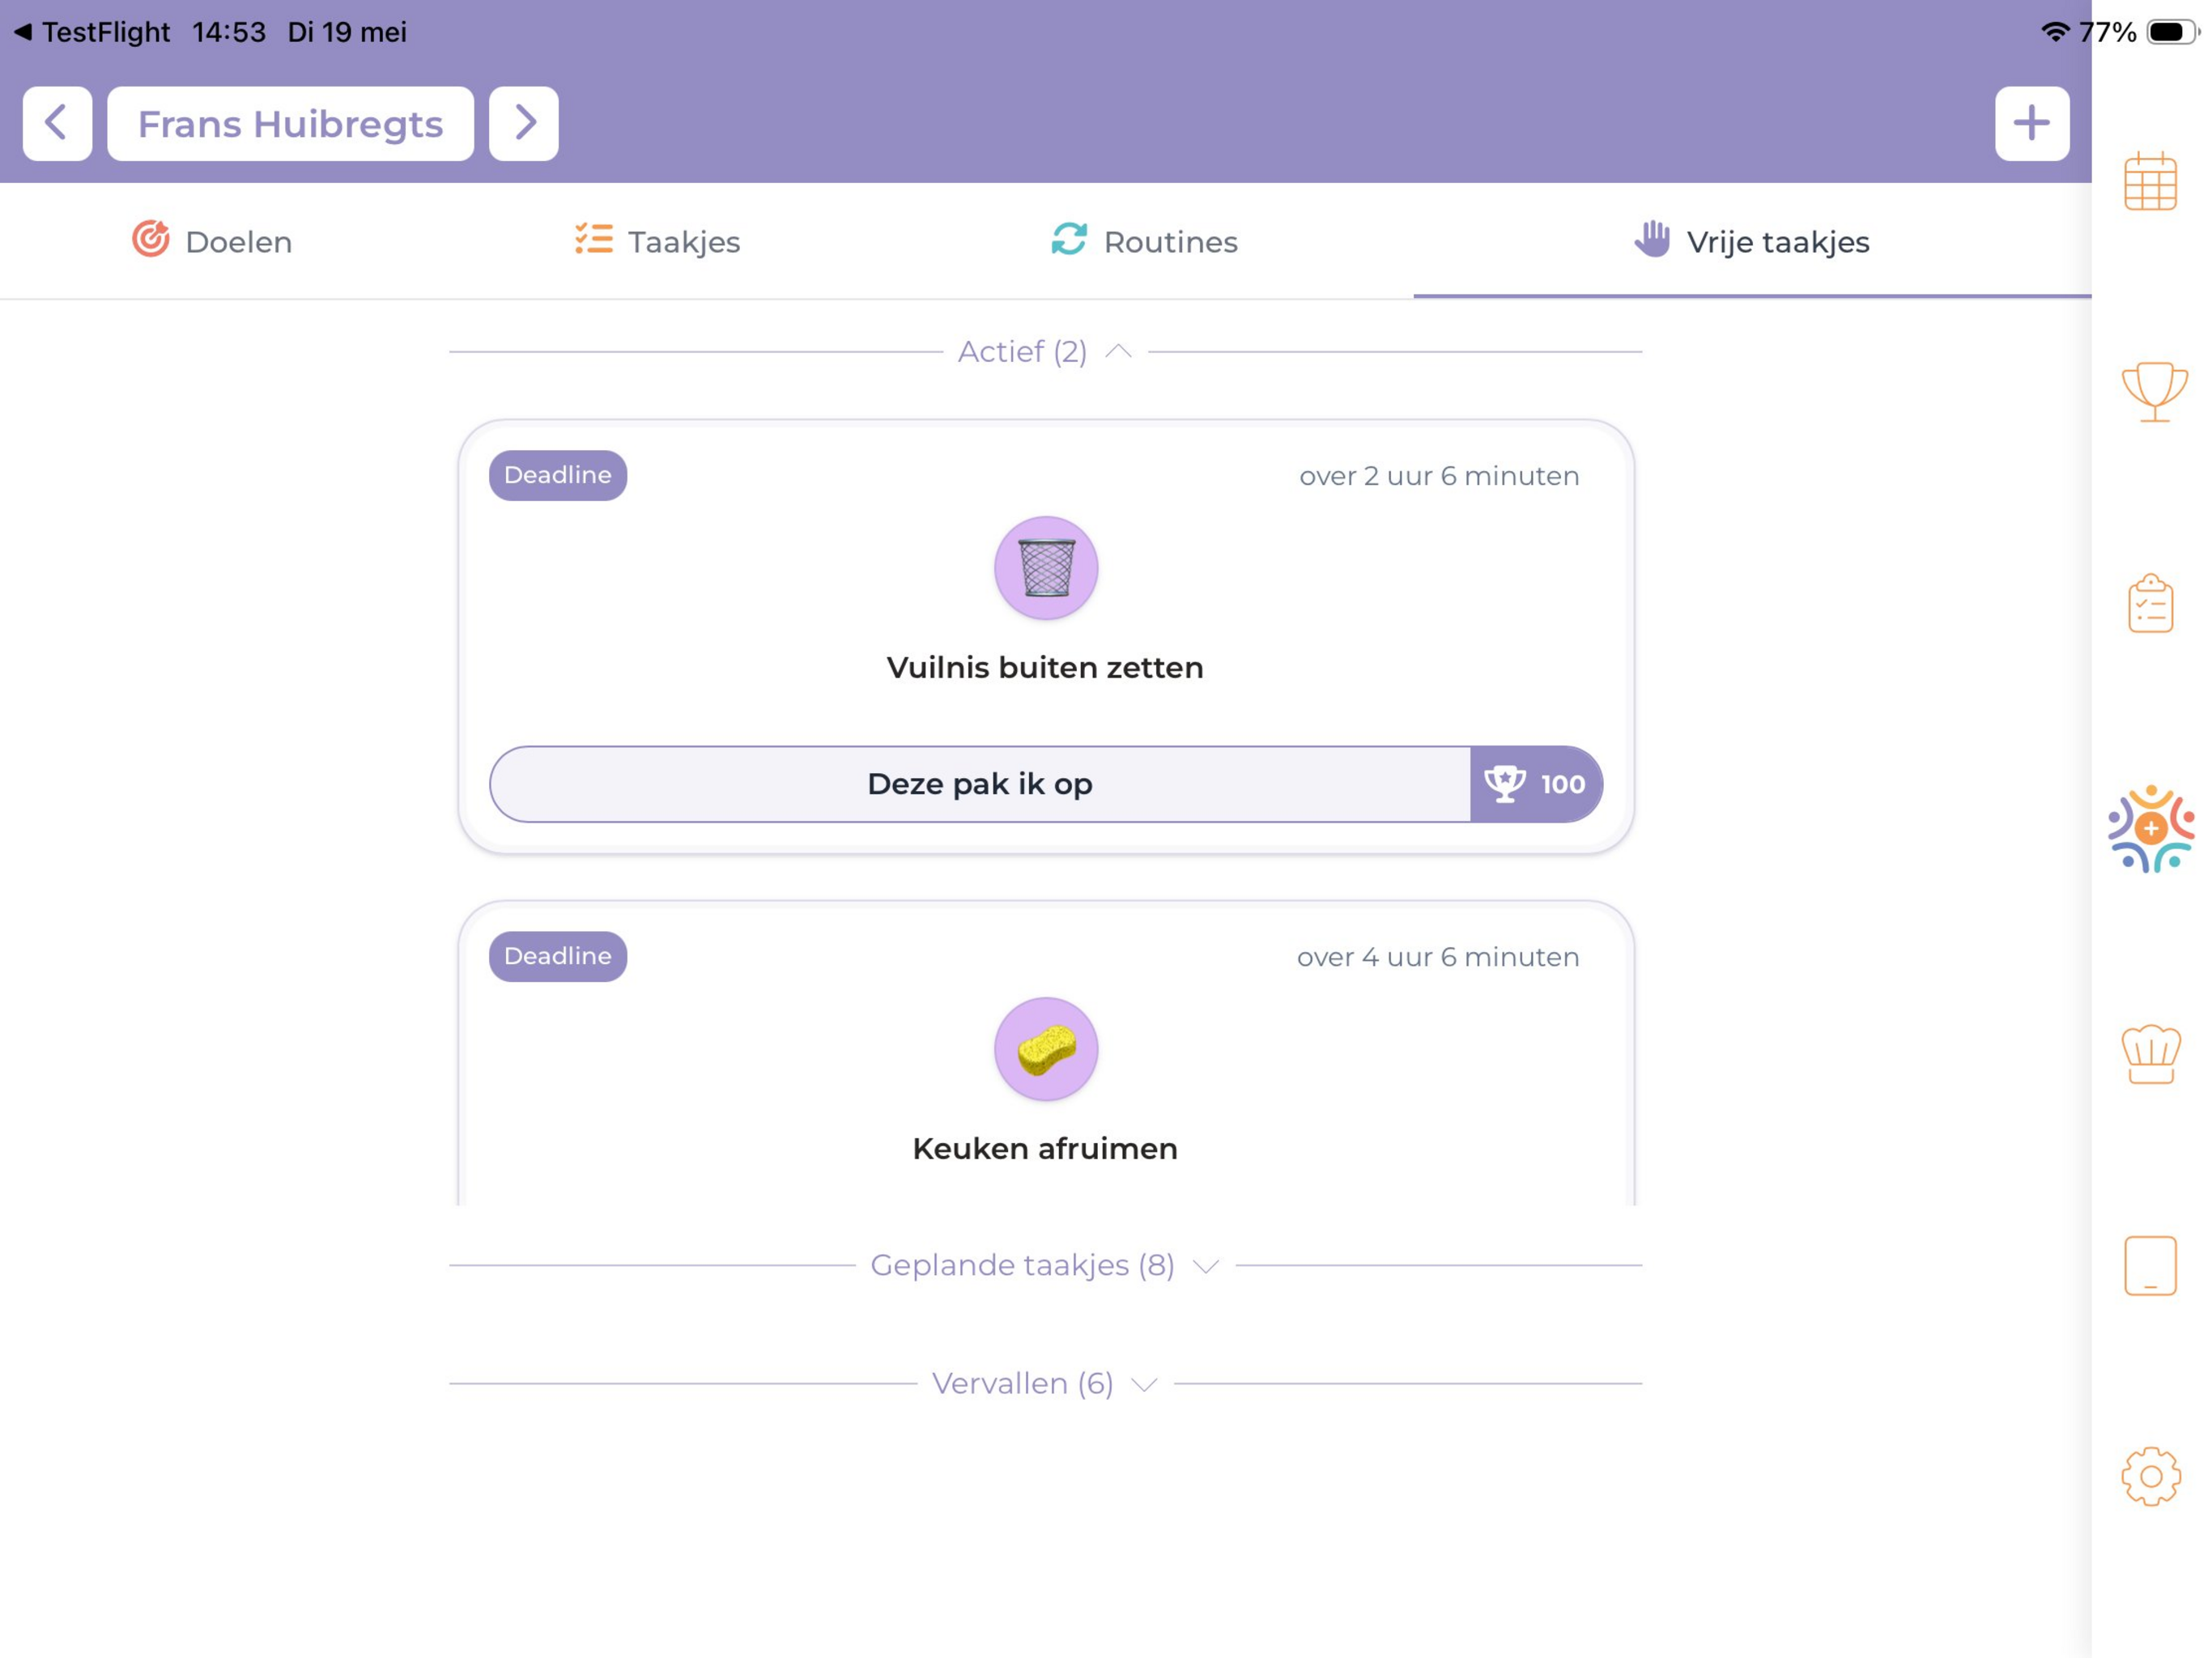Open the Vuilnis buiten zetten task title
Viewport: 2212px width, 1658px height.
[x=1045, y=667]
